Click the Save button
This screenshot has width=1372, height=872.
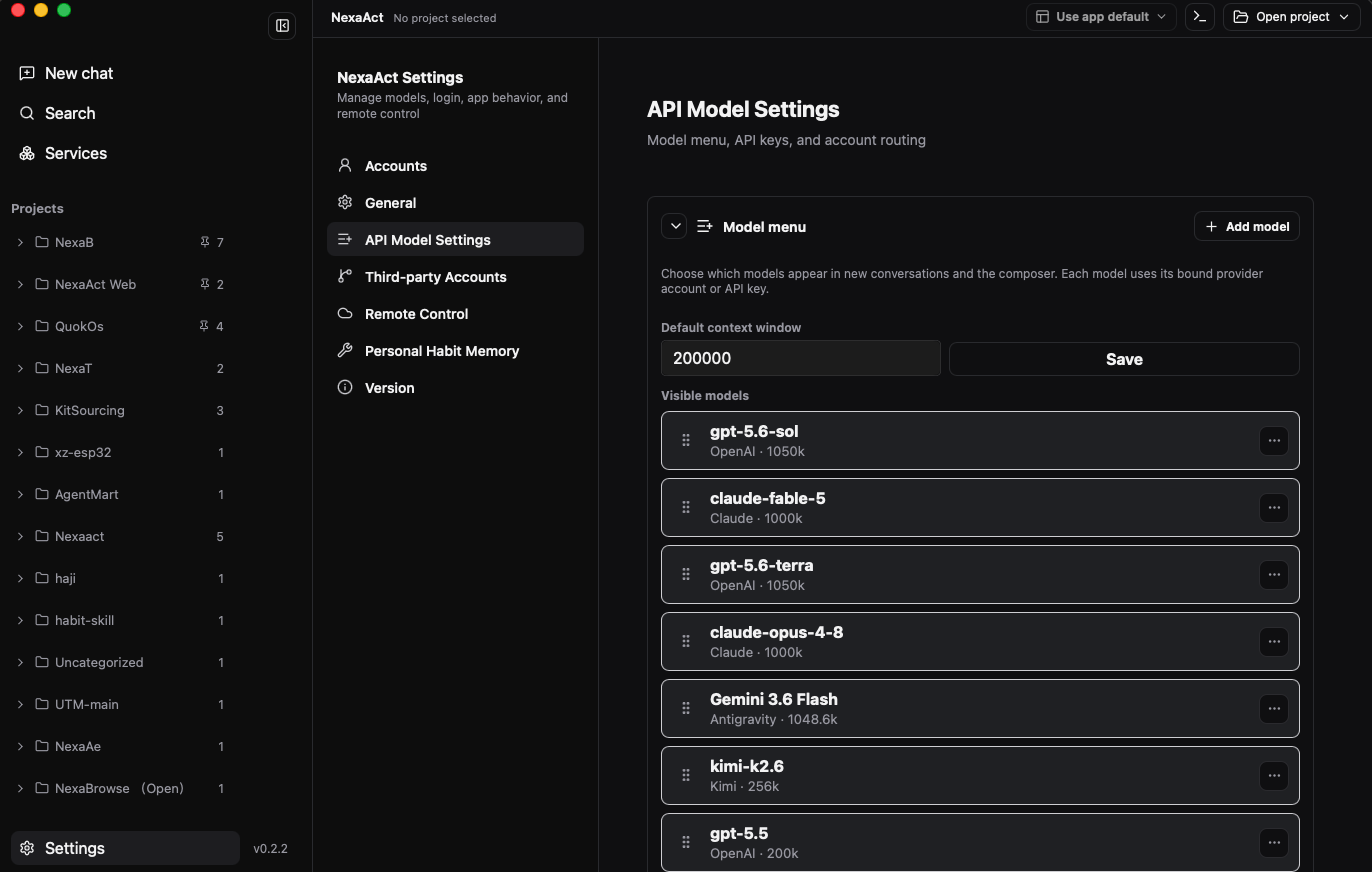(x=1124, y=359)
